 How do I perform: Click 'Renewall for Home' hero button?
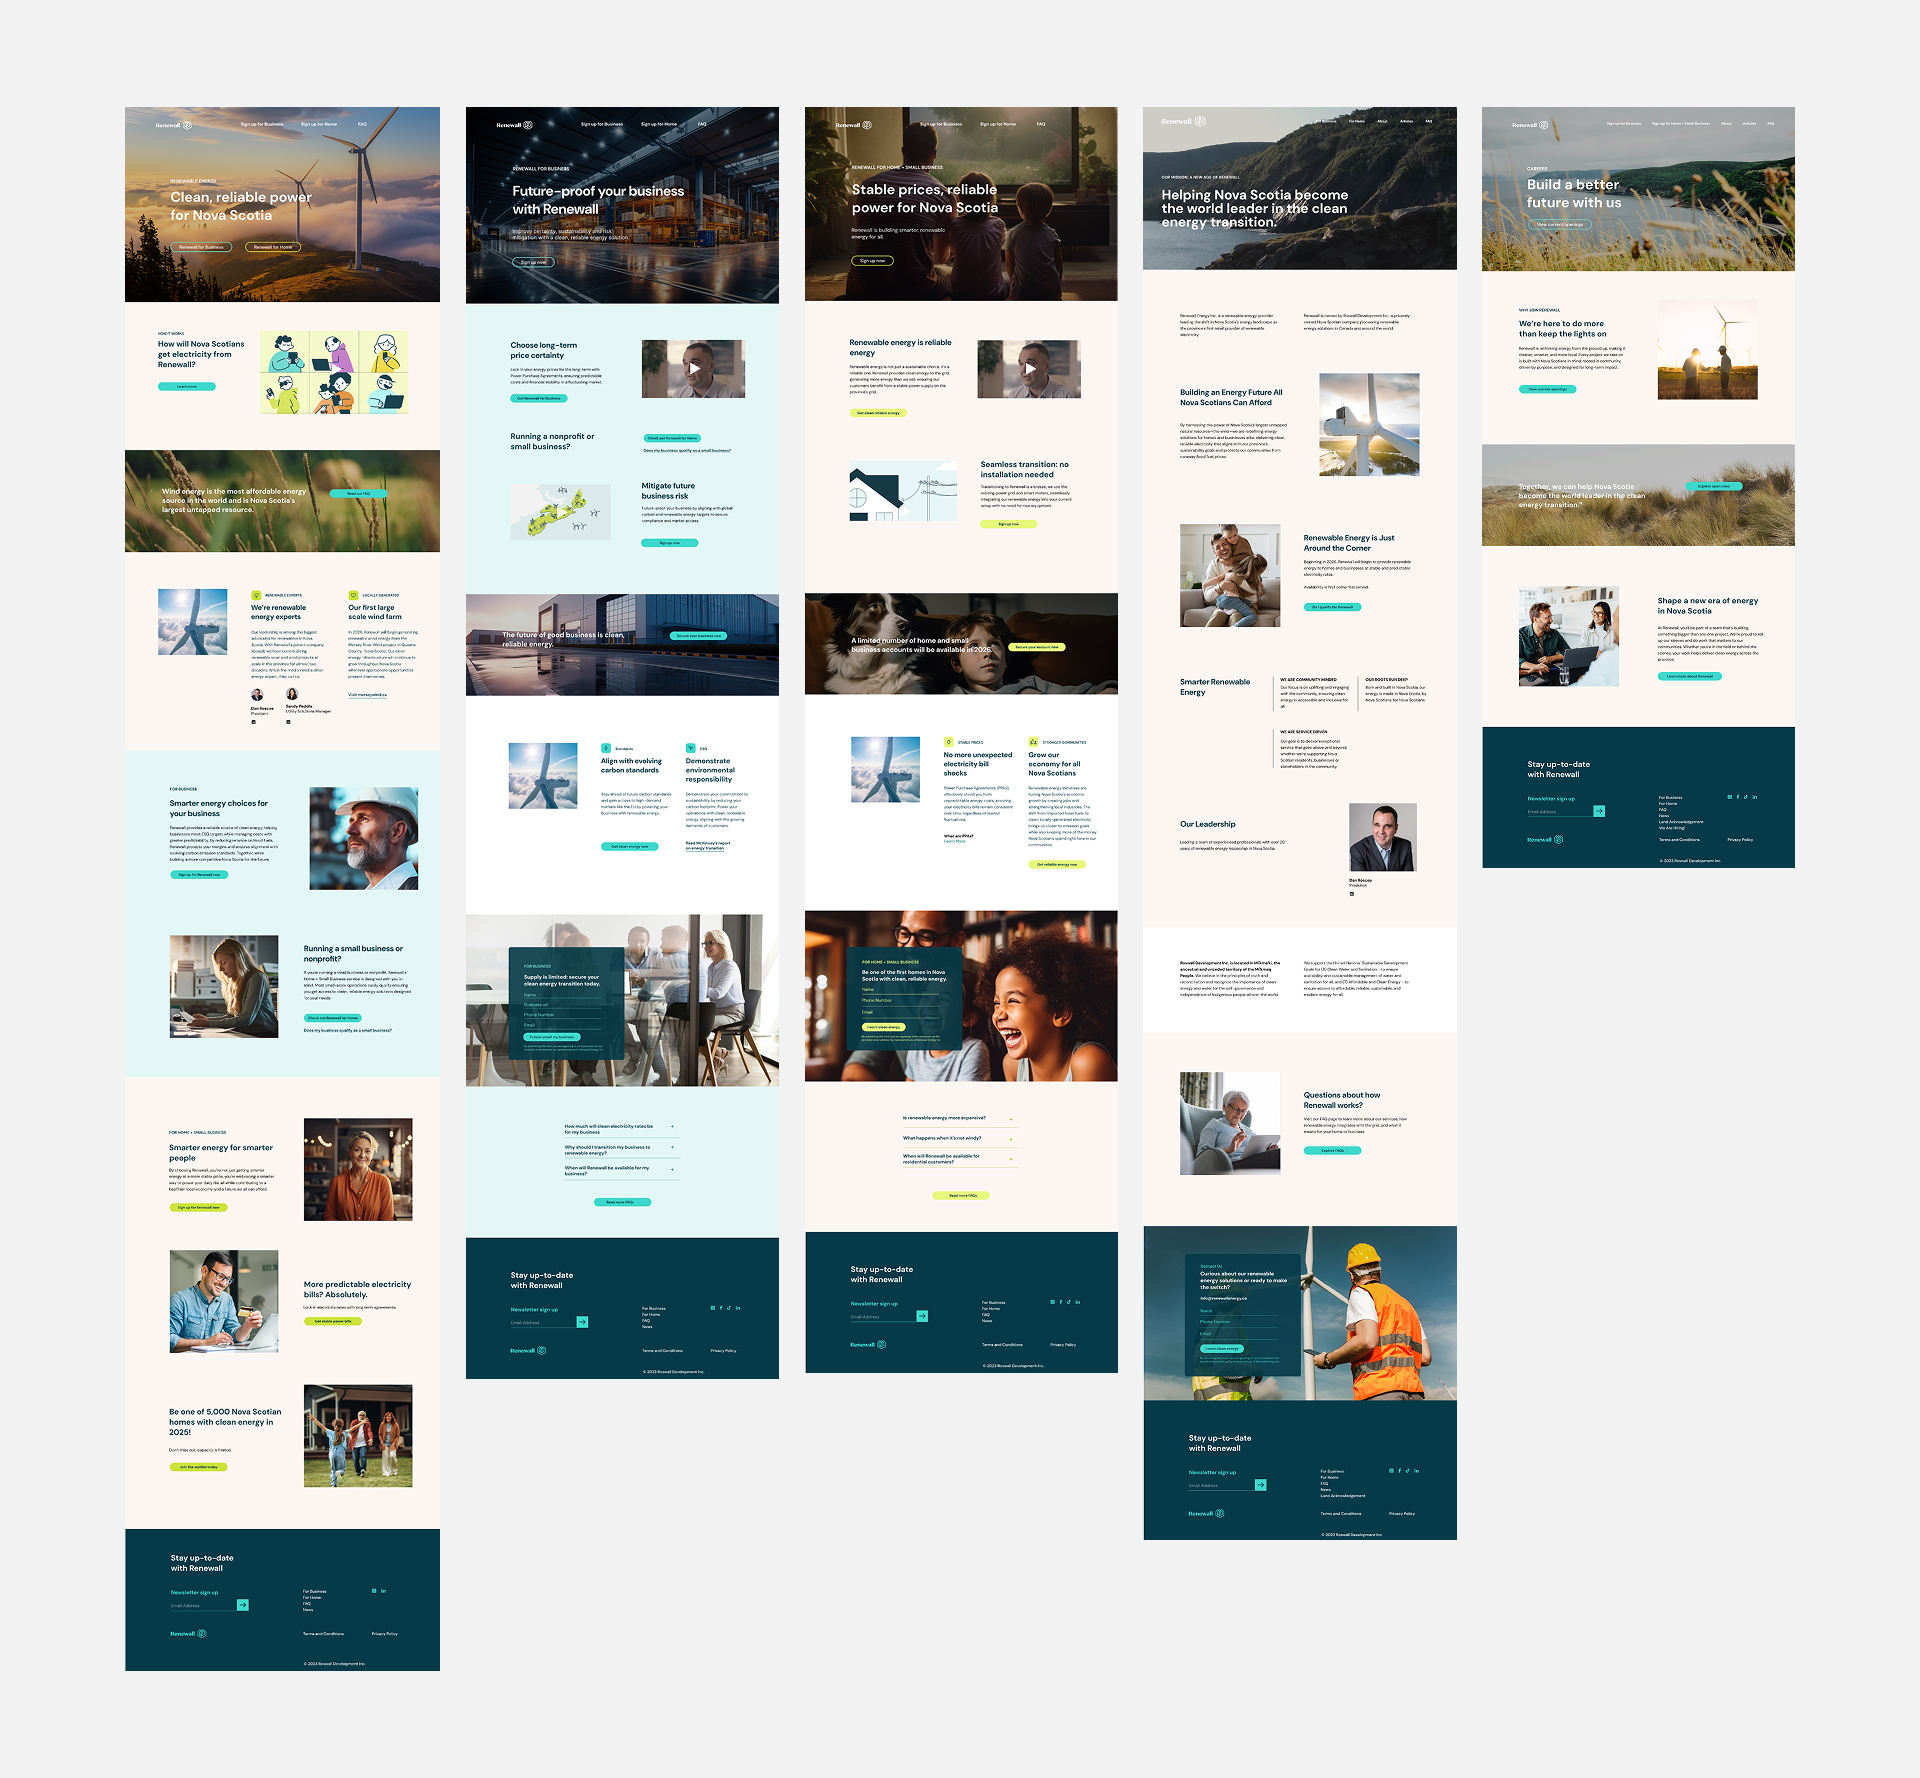[273, 247]
